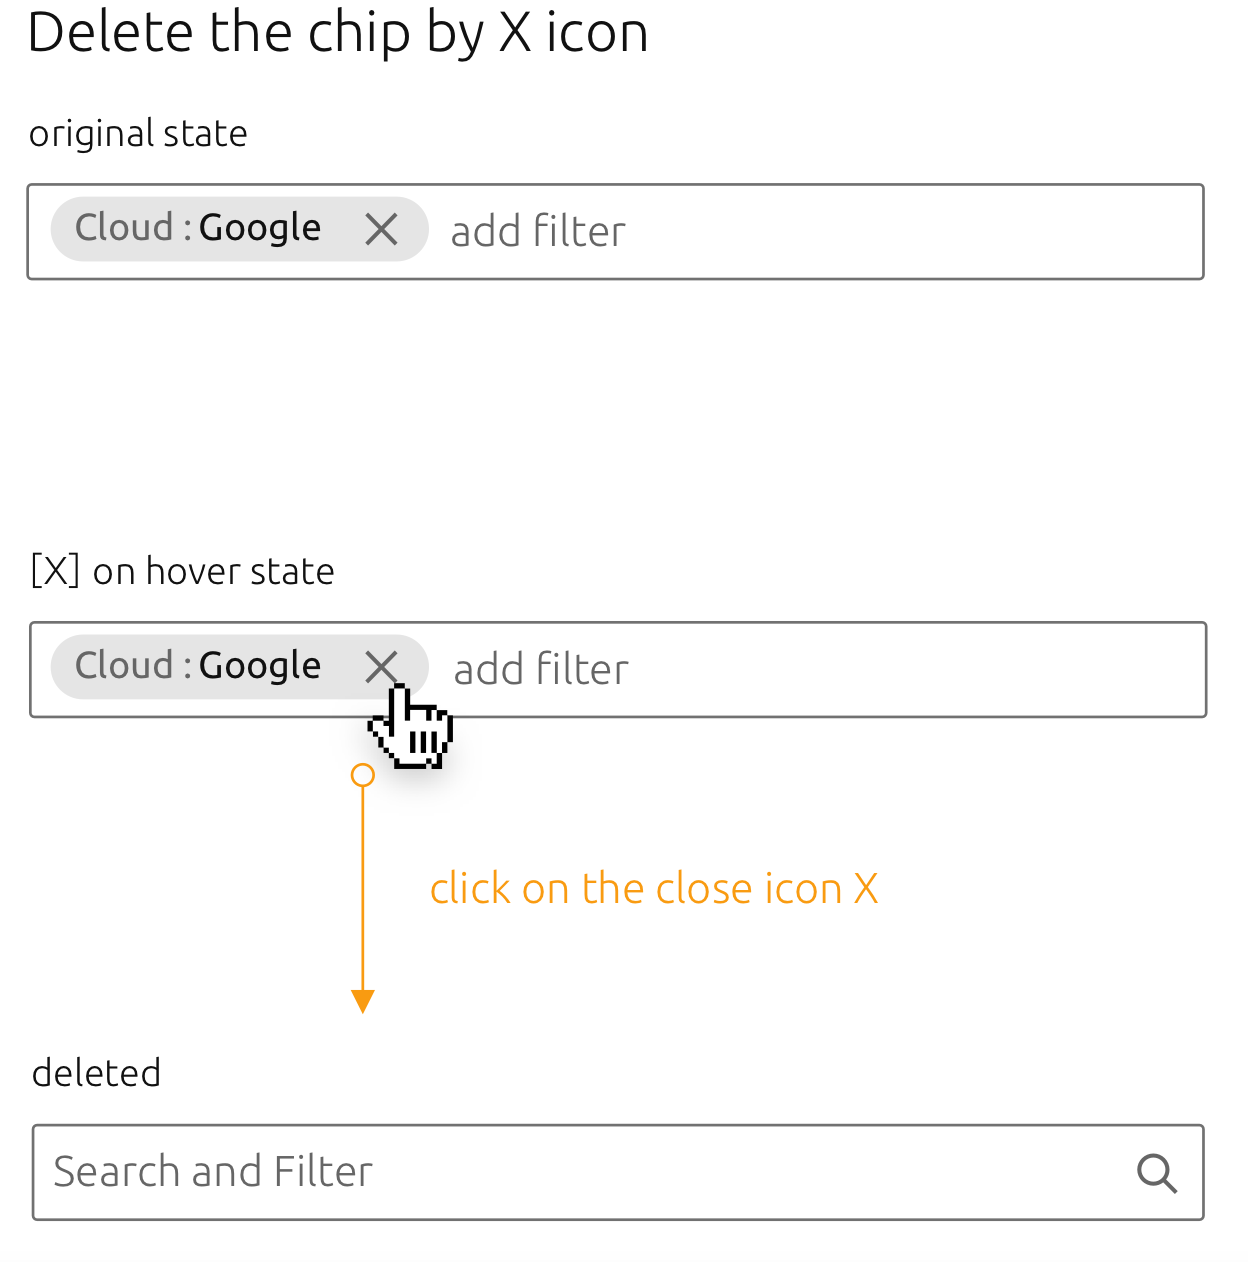Click the orange vertical annotation line
Image resolution: width=1248 pixels, height=1262 pixels.
click(x=363, y=890)
